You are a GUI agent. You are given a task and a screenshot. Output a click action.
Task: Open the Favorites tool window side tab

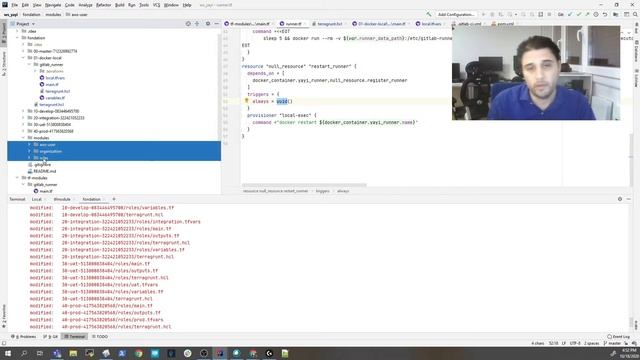[4, 317]
